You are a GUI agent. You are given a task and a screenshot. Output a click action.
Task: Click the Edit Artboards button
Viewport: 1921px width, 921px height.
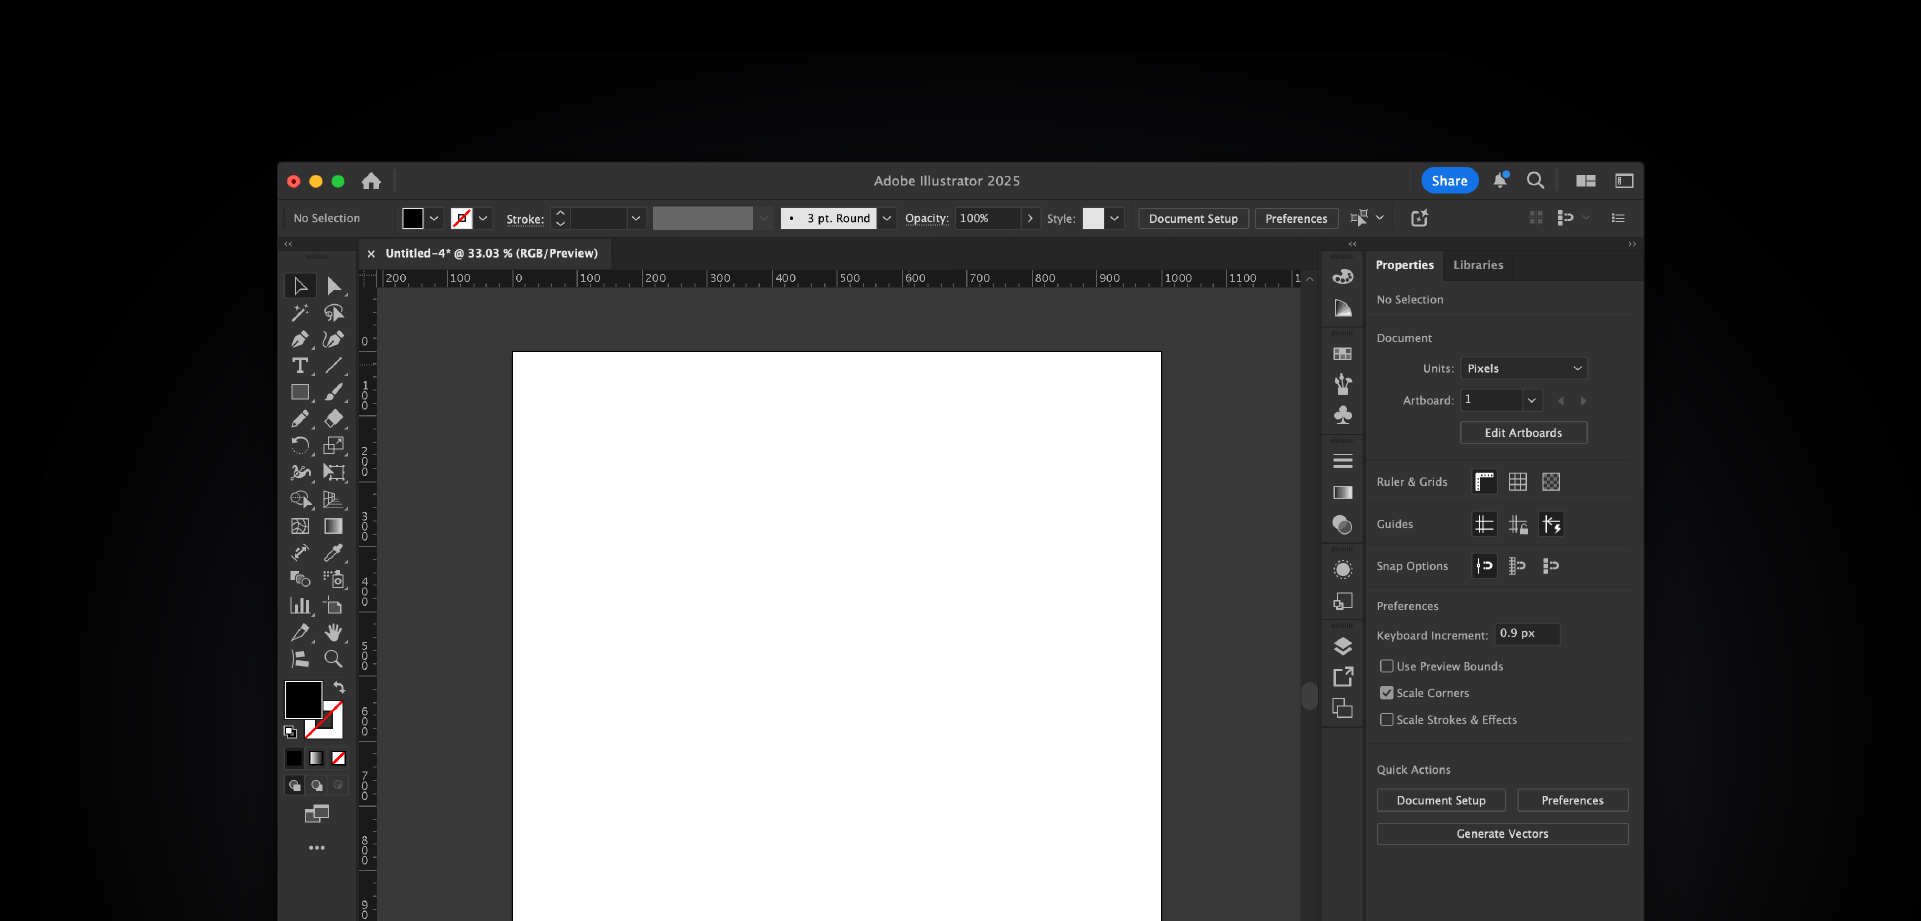coord(1523,433)
